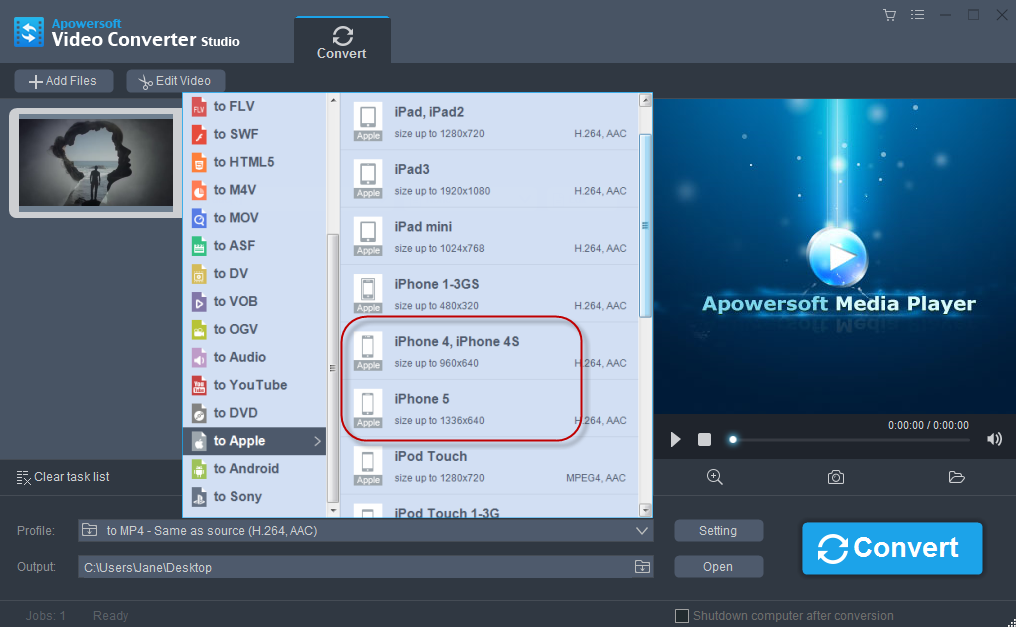This screenshot has width=1016, height=627.
Task: Select the video thumbnail in task list
Action: [x=89, y=162]
